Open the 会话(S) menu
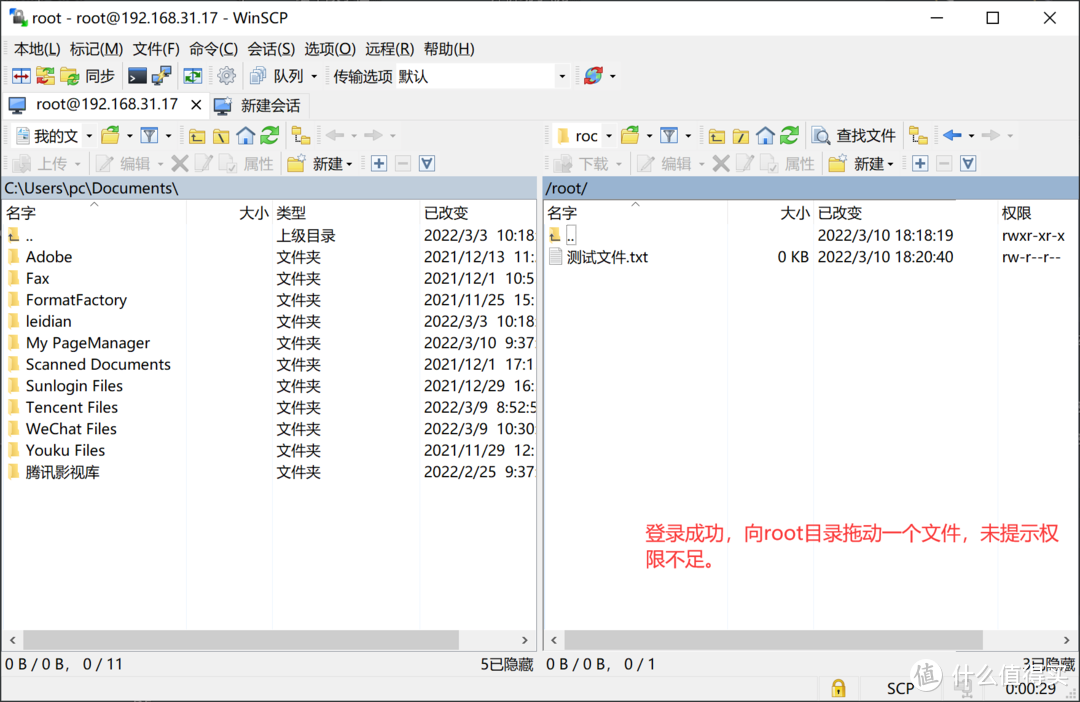The height and width of the screenshot is (702, 1080). tap(271, 49)
